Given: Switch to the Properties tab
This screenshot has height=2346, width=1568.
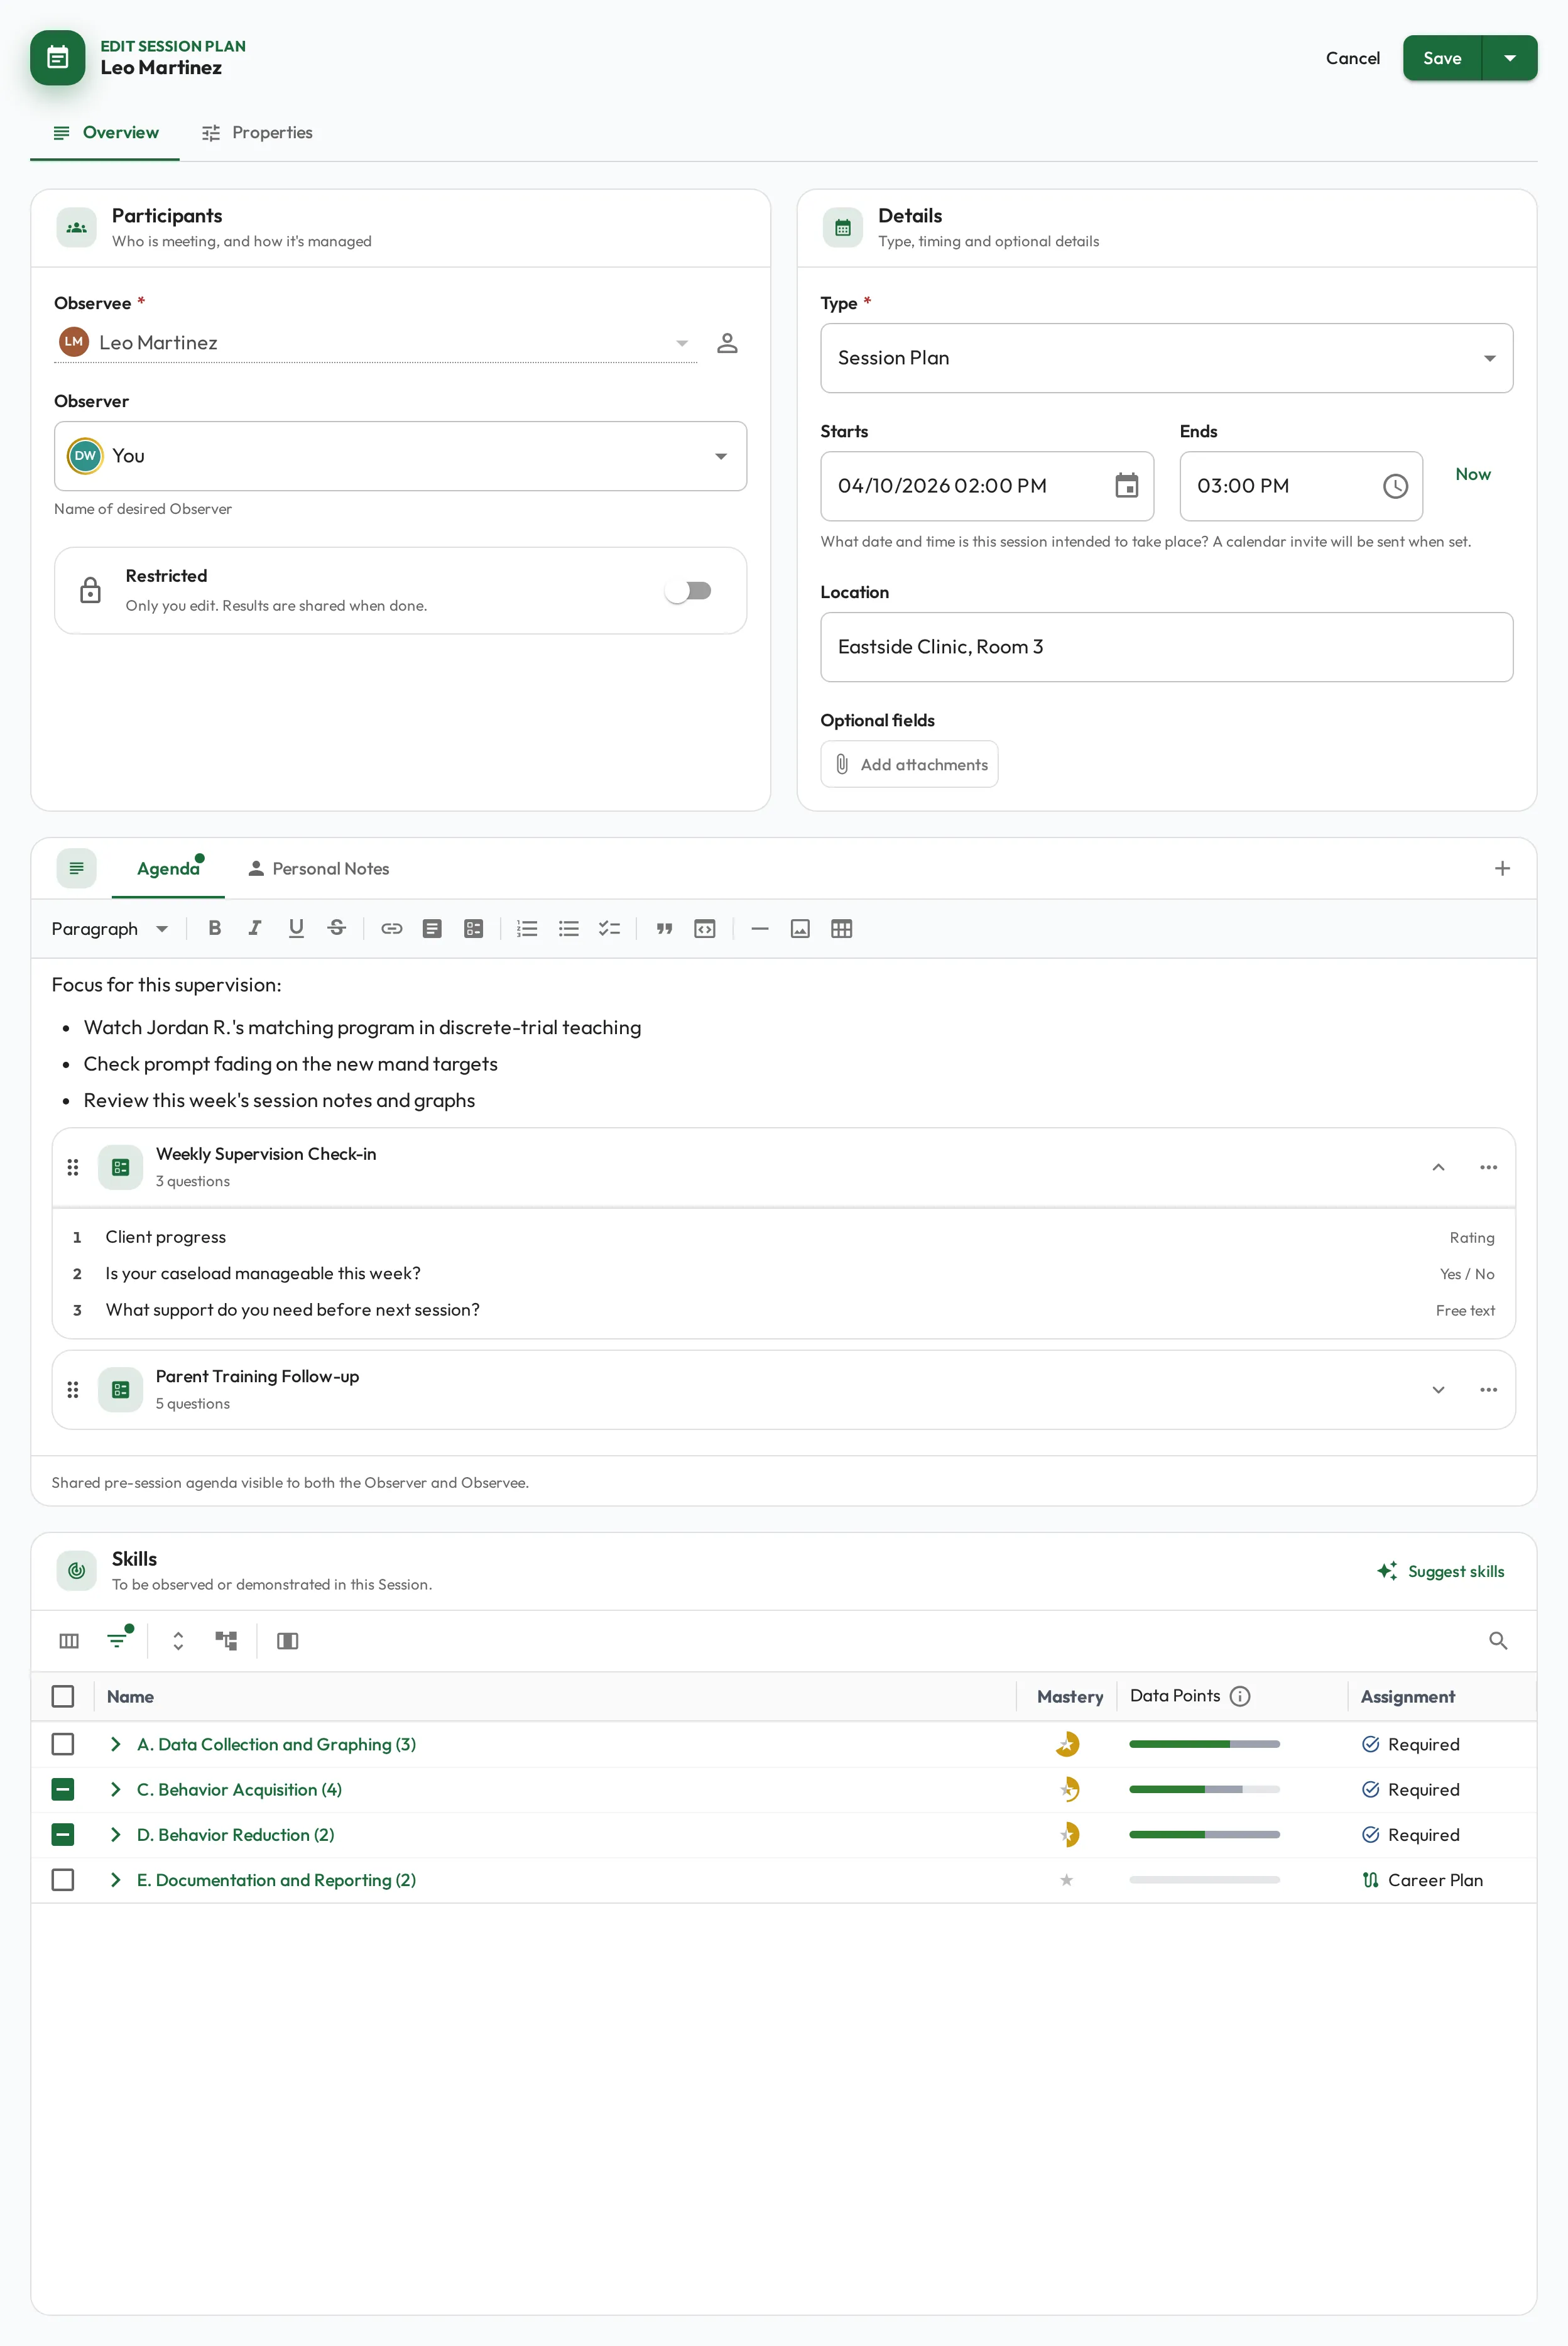Looking at the screenshot, I should click(258, 133).
